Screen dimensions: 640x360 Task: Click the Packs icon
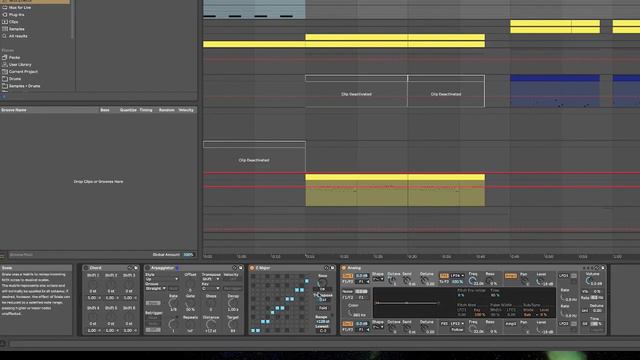(x=4, y=58)
